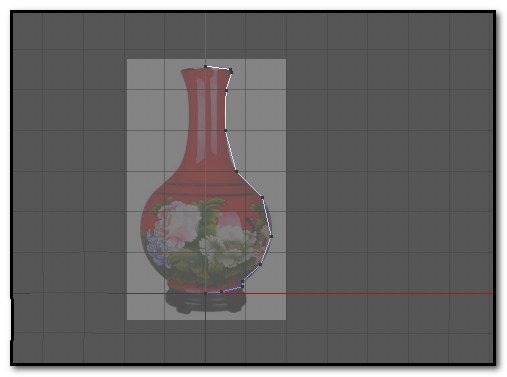Click the pink peony flower on the vase
Image resolution: width=507 pixels, height=377 pixels.
point(178,223)
